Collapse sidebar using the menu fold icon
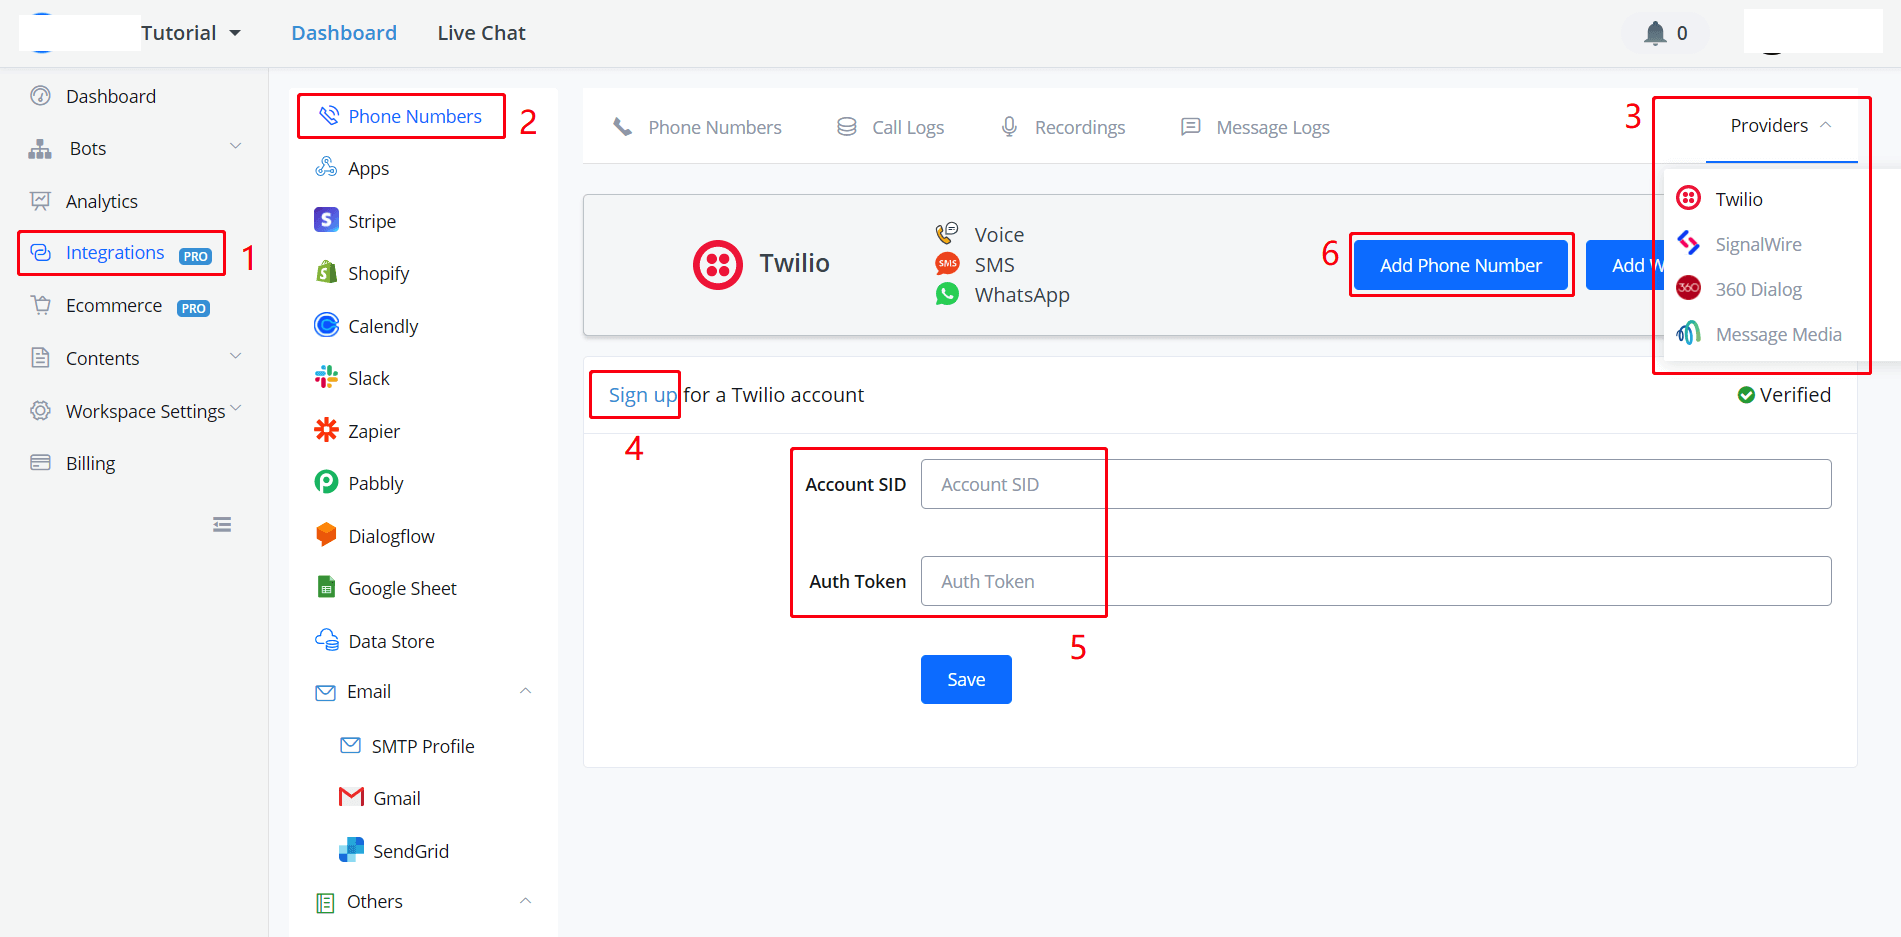1901x937 pixels. (222, 524)
